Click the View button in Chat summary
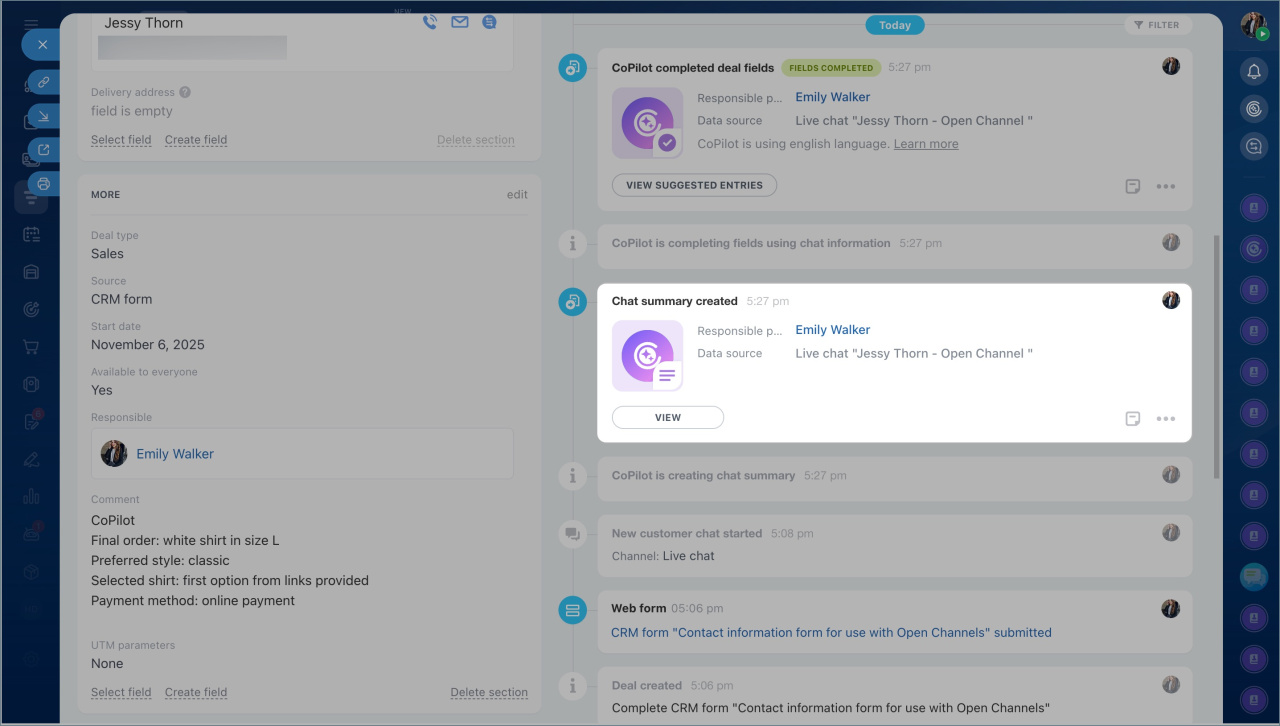This screenshot has height=726, width=1280. coord(668,418)
